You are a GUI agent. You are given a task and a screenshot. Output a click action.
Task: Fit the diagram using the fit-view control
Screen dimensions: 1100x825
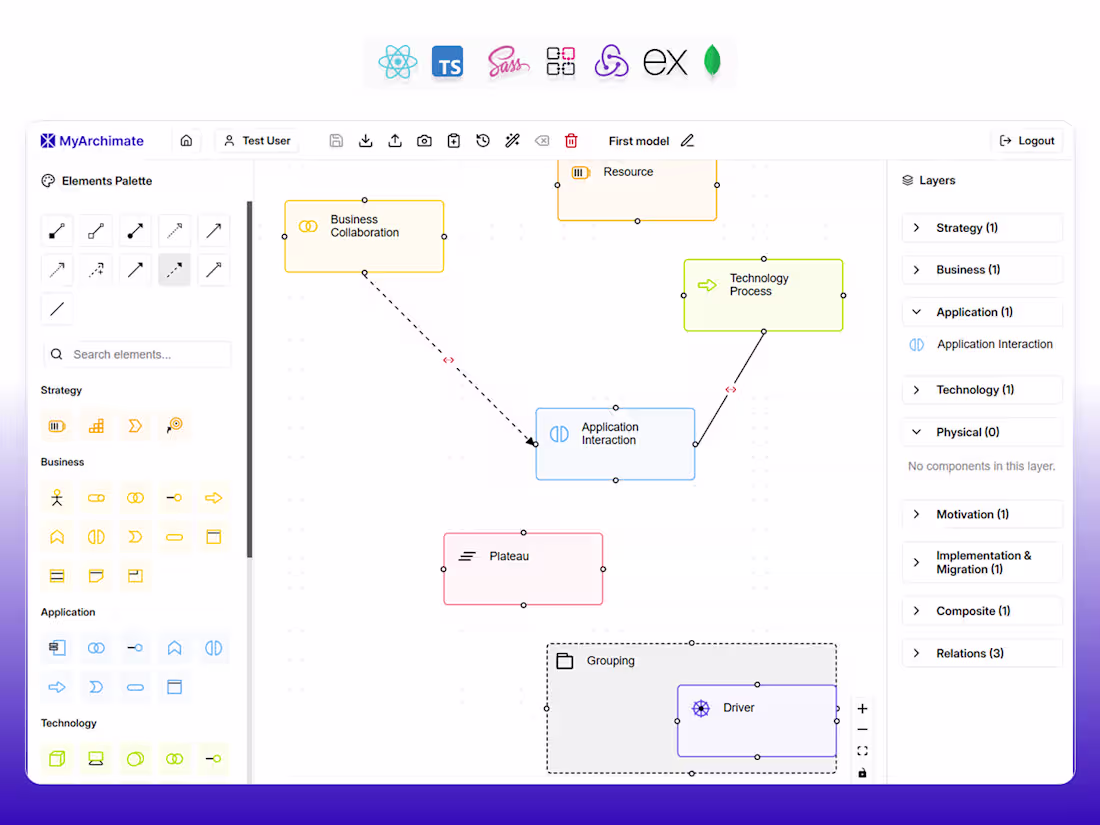tap(862, 751)
